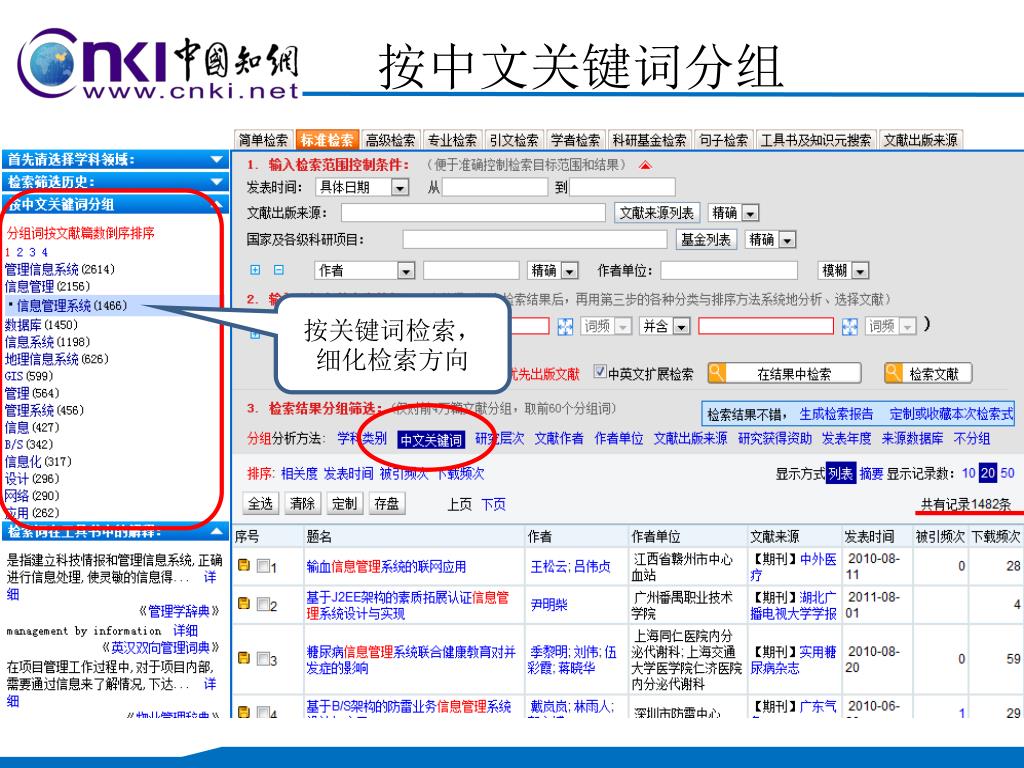The height and width of the screenshot is (768, 1024).
Task: Switch to the 专业检索 tab
Action: point(452,140)
